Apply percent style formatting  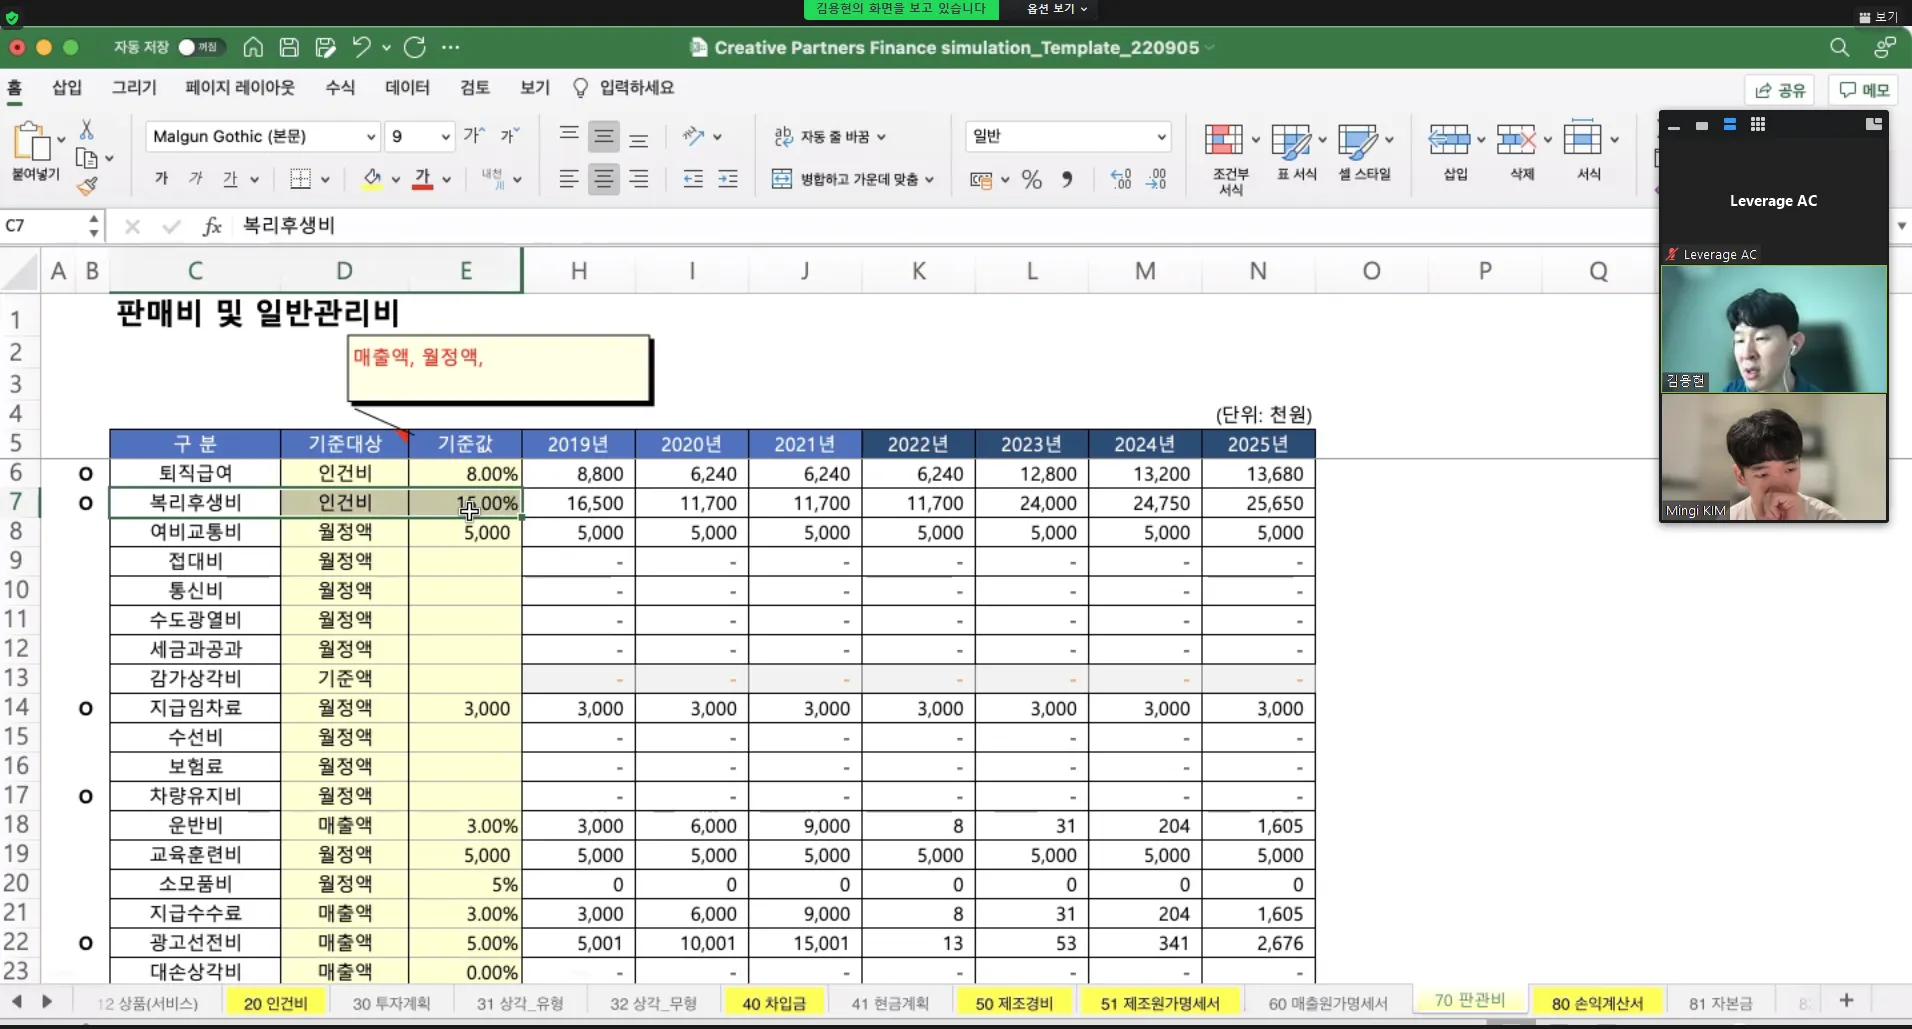click(1032, 180)
